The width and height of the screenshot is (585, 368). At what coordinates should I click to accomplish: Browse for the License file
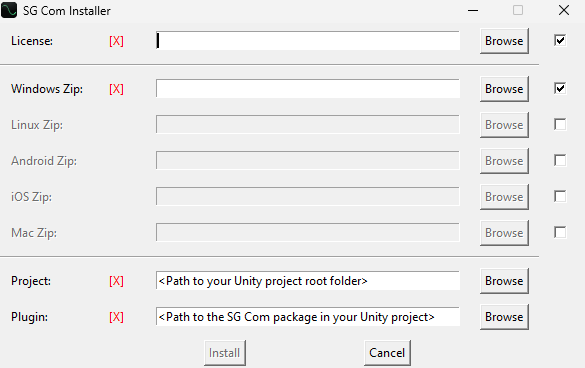[x=504, y=41]
